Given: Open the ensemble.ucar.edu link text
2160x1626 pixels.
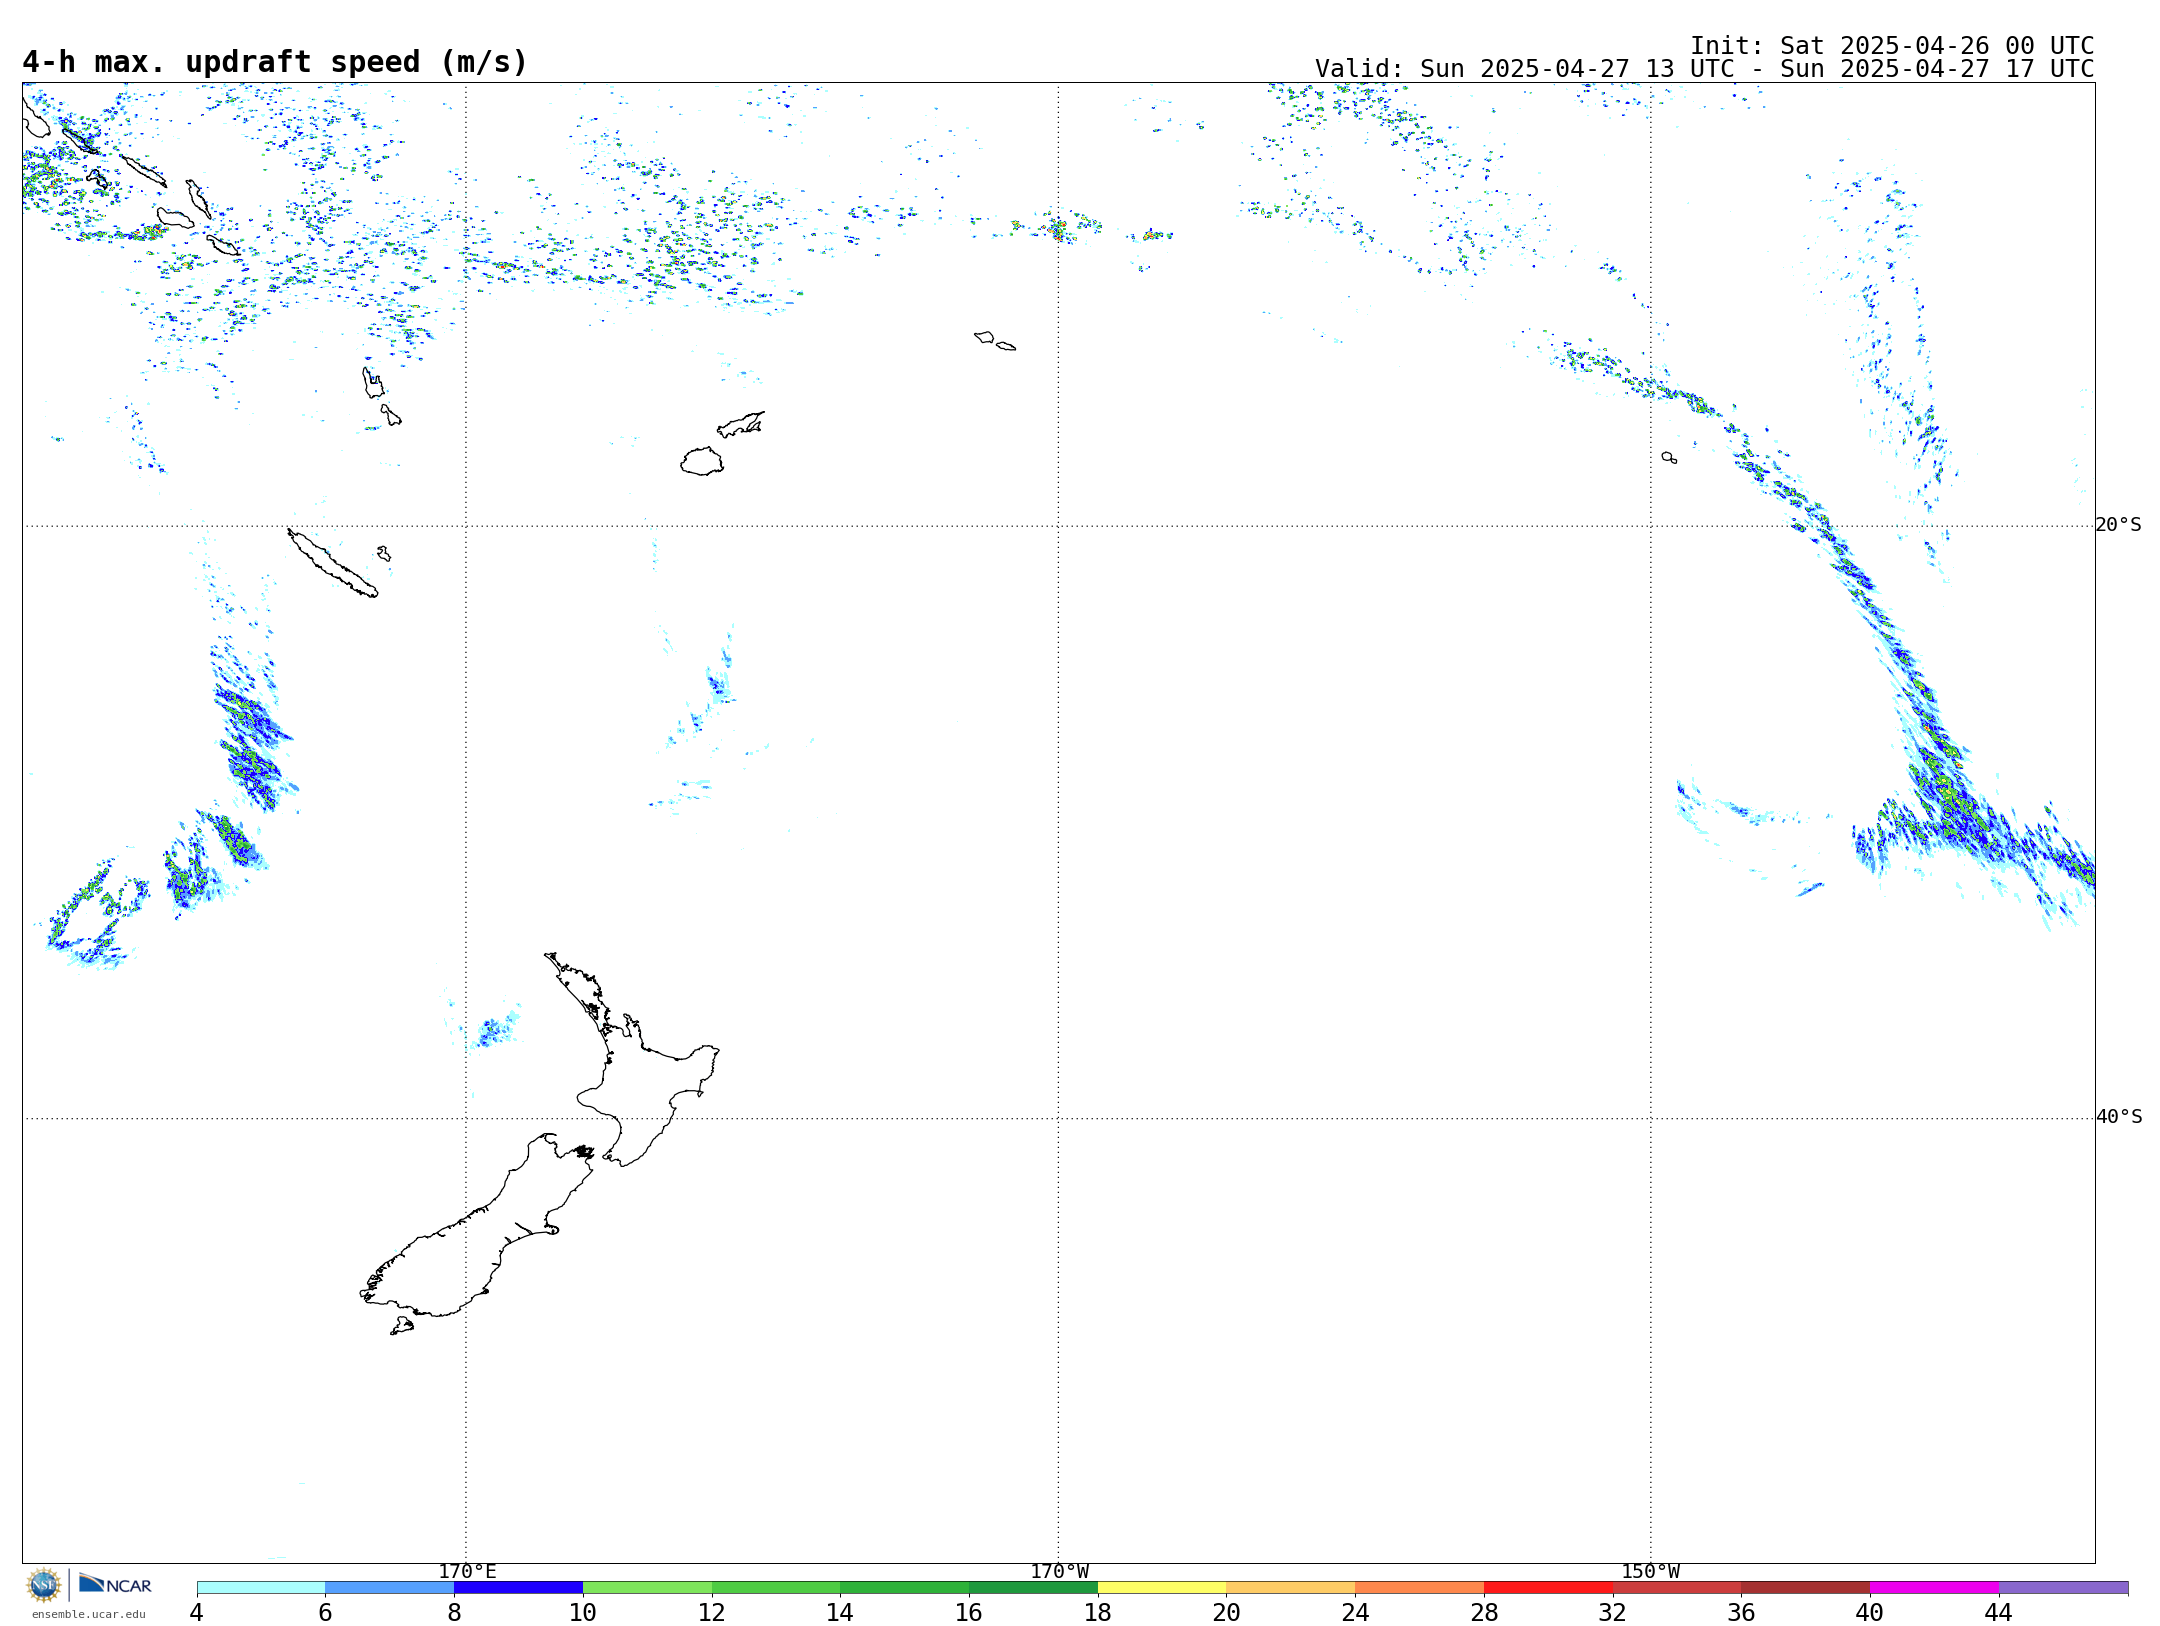Looking at the screenshot, I should pos(89,1614).
